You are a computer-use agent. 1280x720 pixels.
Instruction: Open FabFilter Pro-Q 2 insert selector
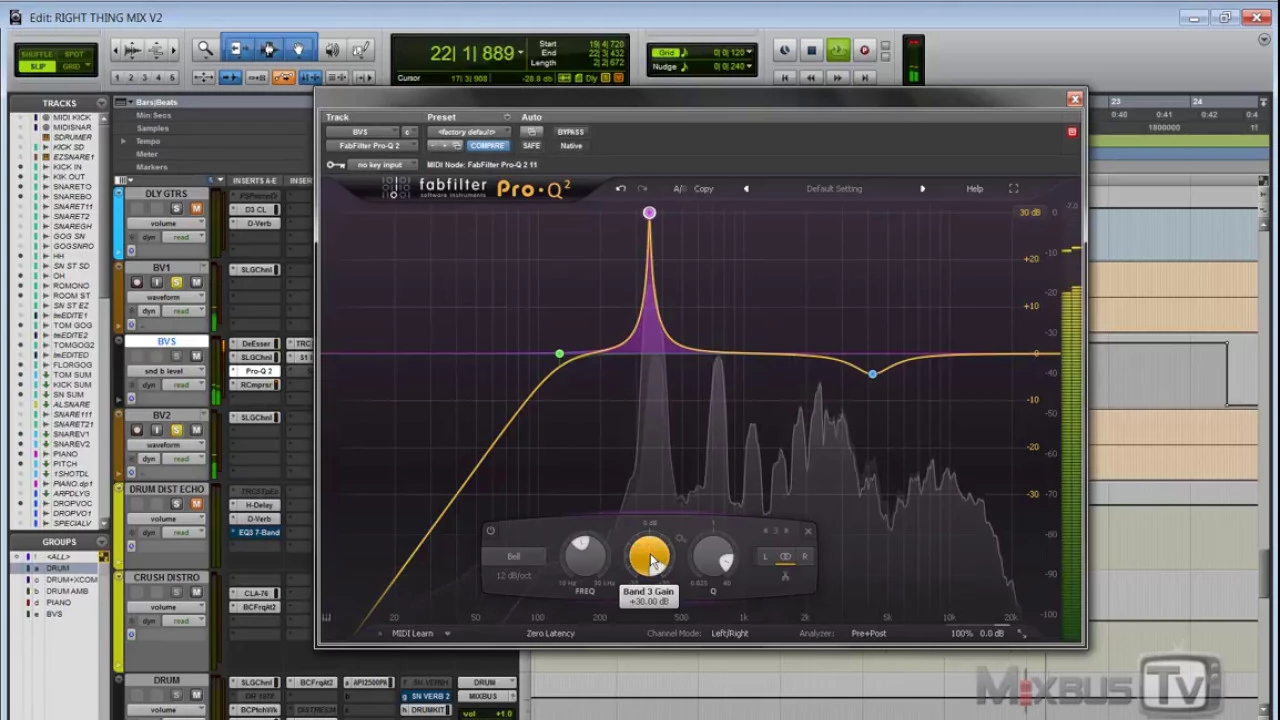[x=371, y=146]
